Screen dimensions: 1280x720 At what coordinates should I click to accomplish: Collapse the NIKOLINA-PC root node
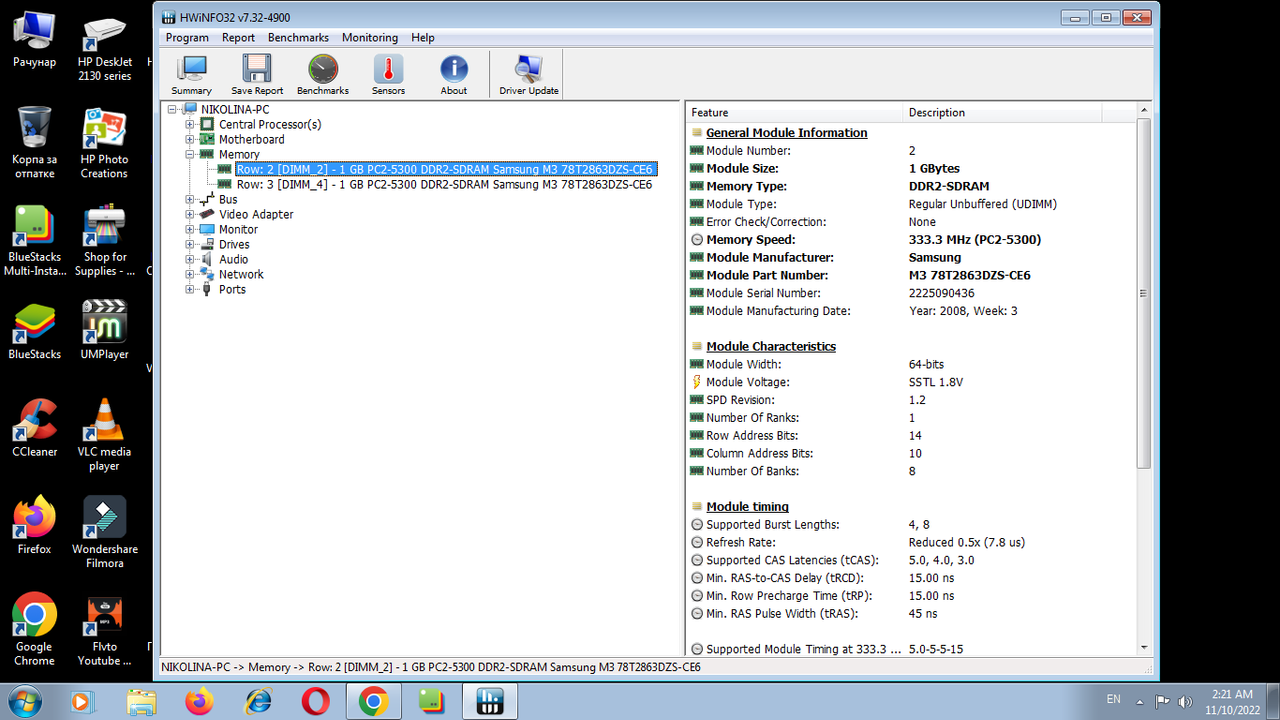[x=173, y=110]
